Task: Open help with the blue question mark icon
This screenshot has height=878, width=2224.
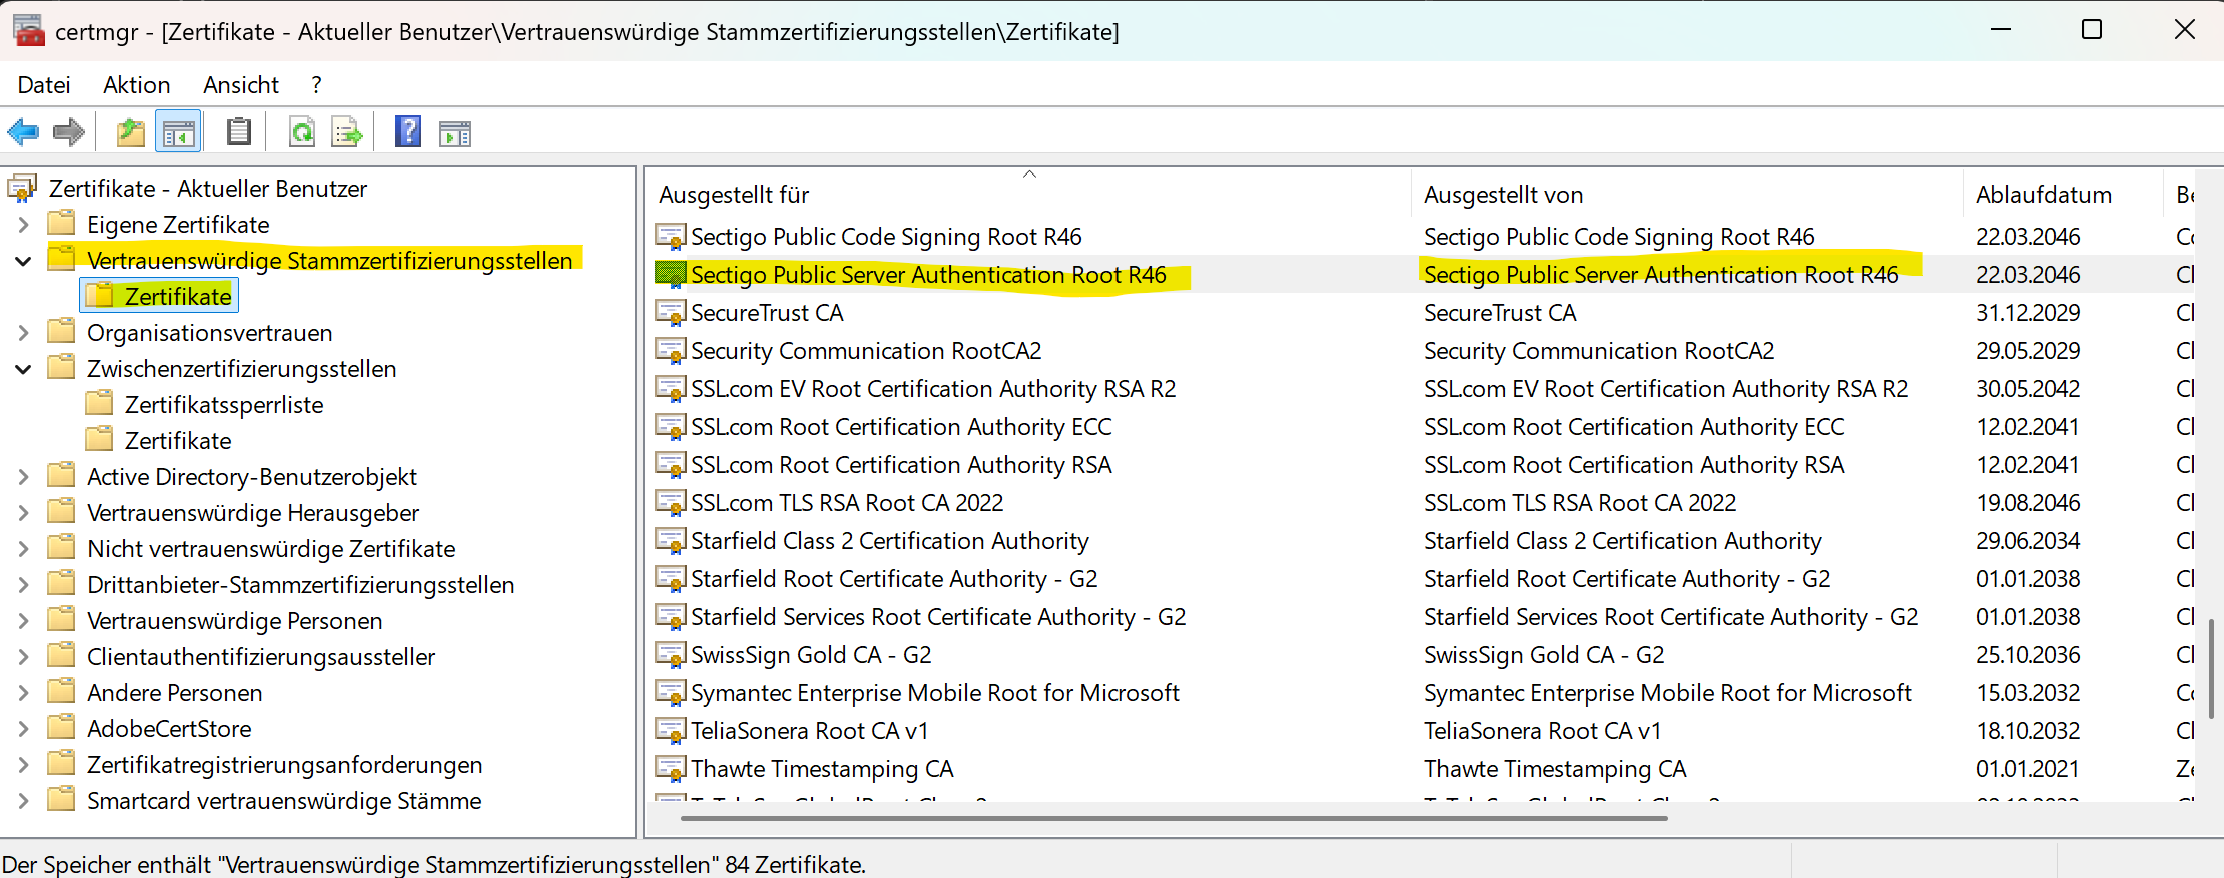Action: click(407, 132)
